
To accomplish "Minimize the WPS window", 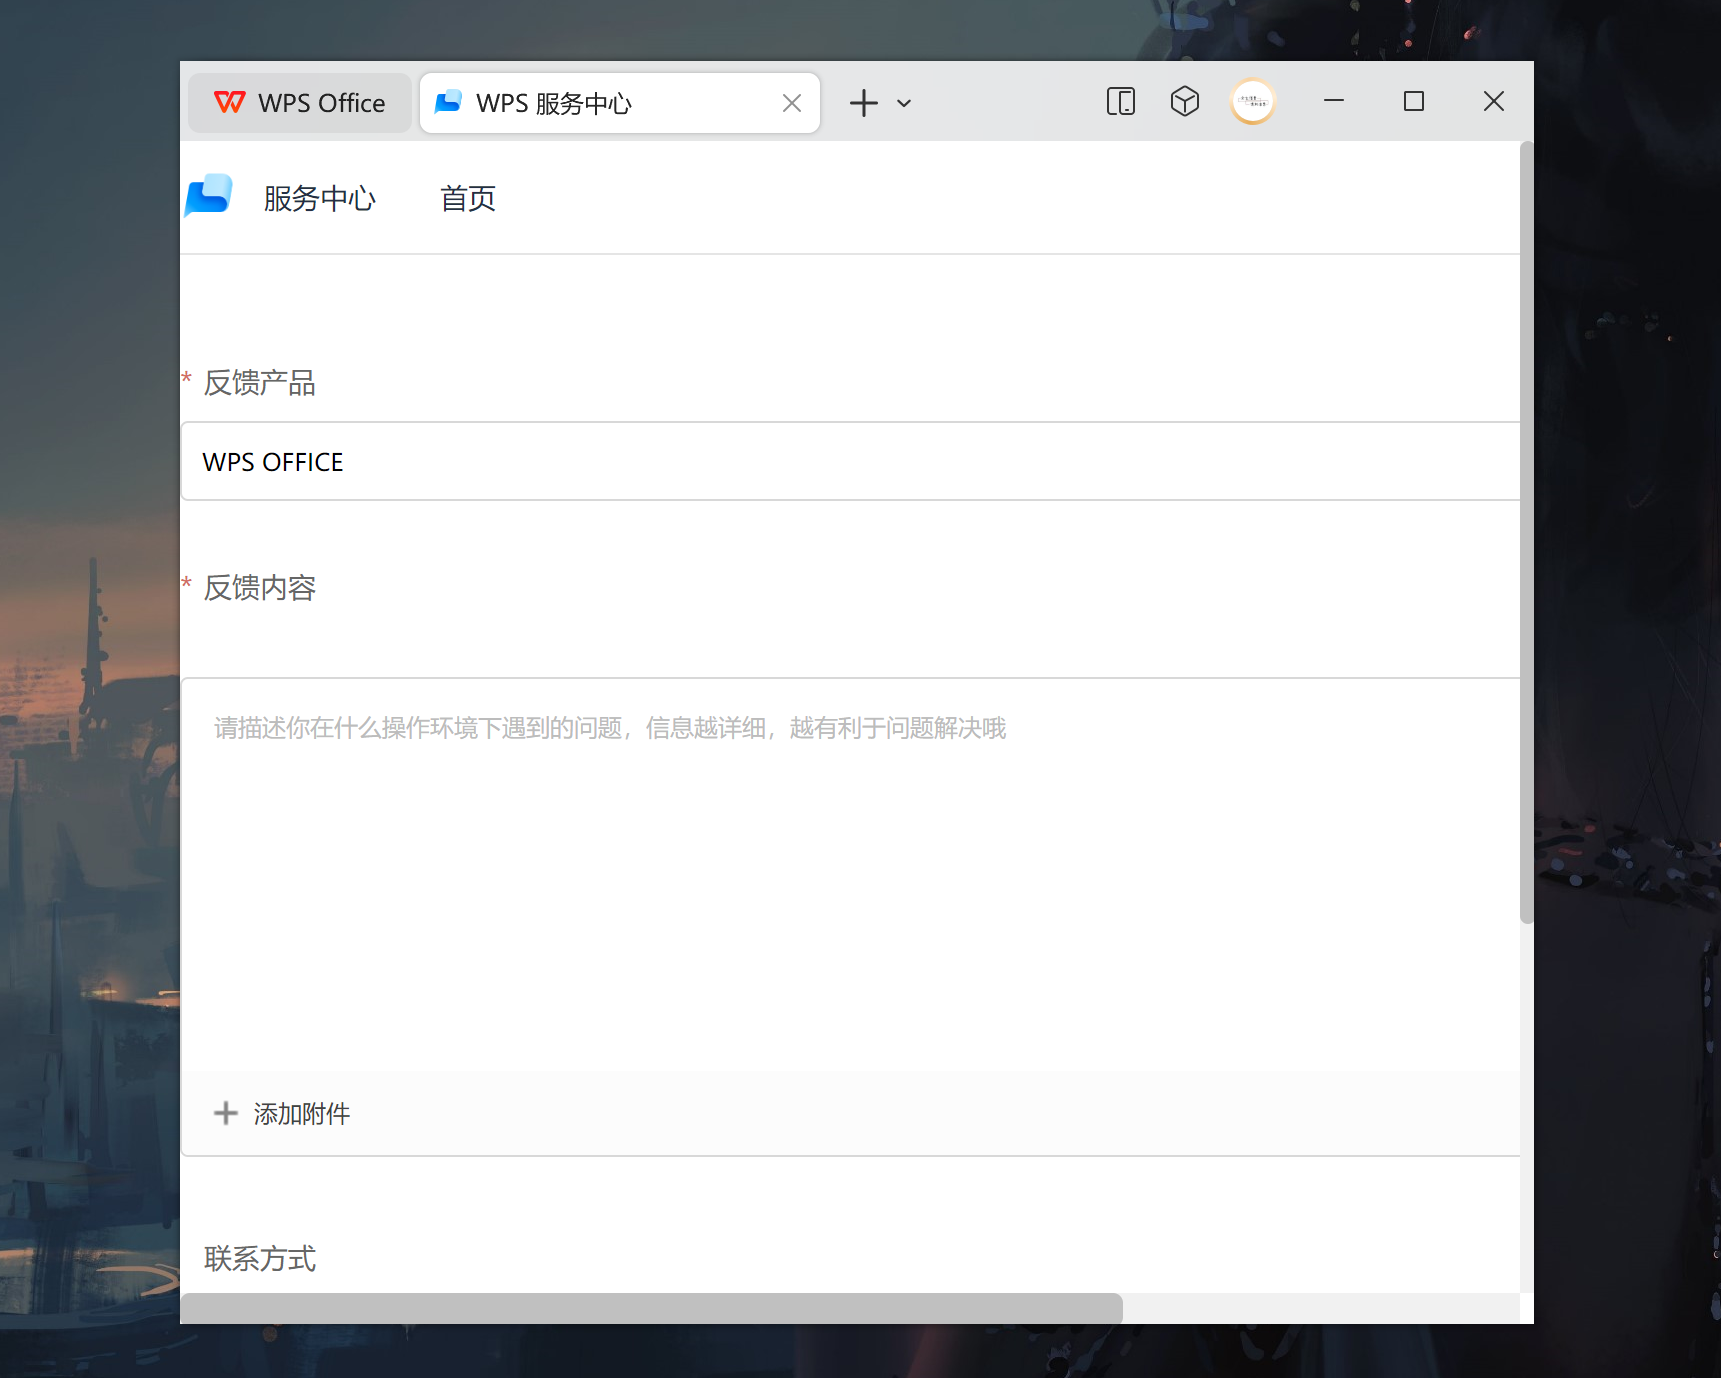I will tap(1334, 101).
